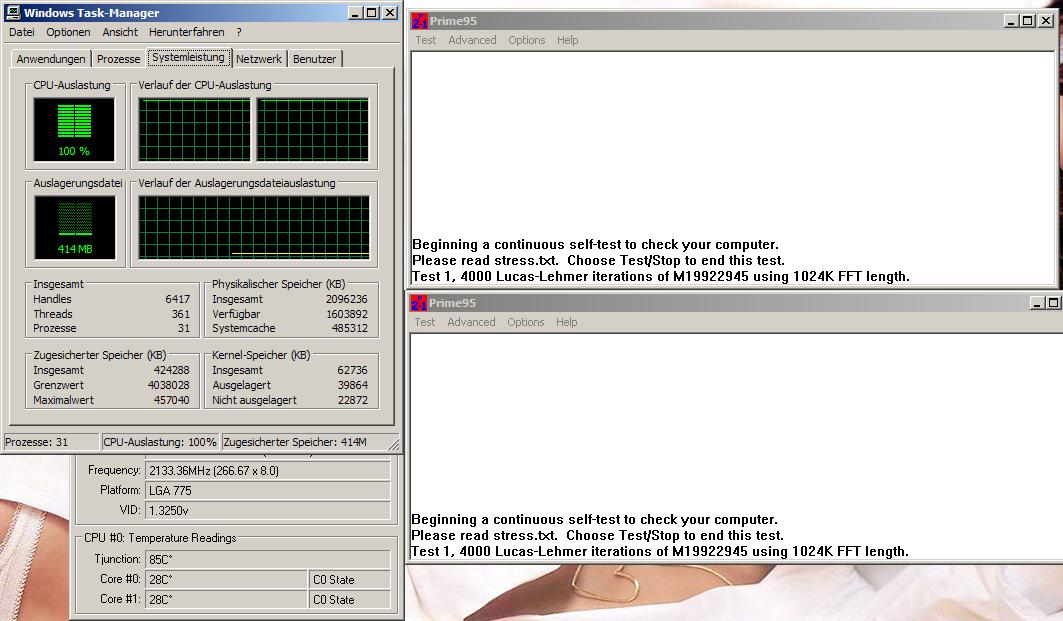This screenshot has width=1063, height=621.
Task: Maximize the Windows Task-Manager window
Action: tap(372, 13)
